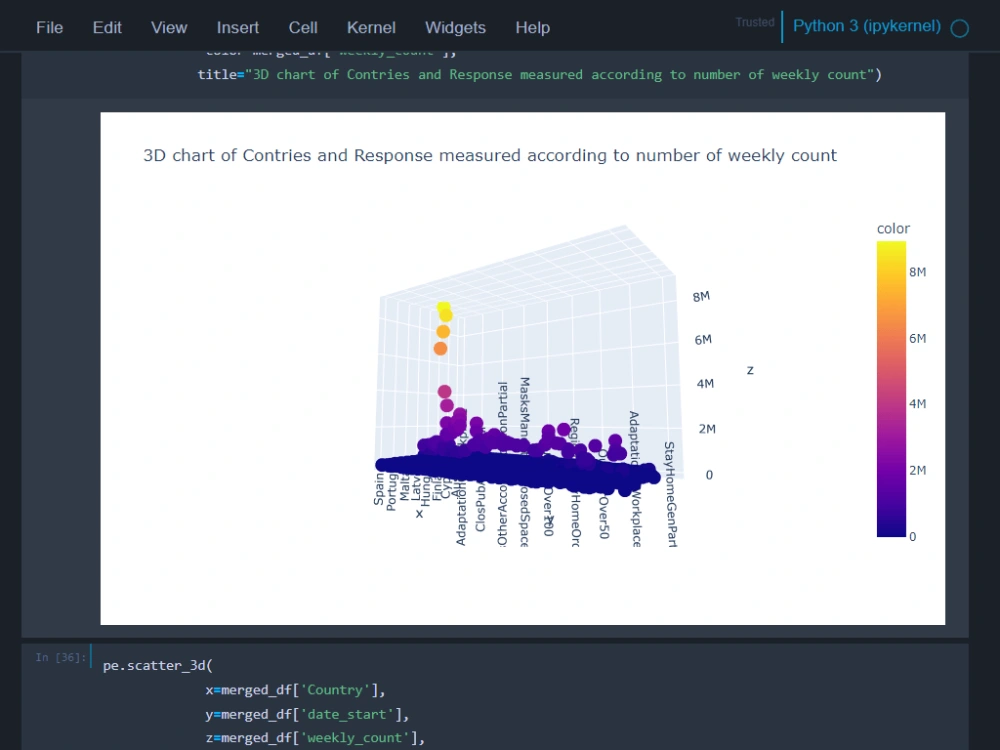1000x750 pixels.
Task: Click the kernel status circle indicator
Action: coord(959,28)
